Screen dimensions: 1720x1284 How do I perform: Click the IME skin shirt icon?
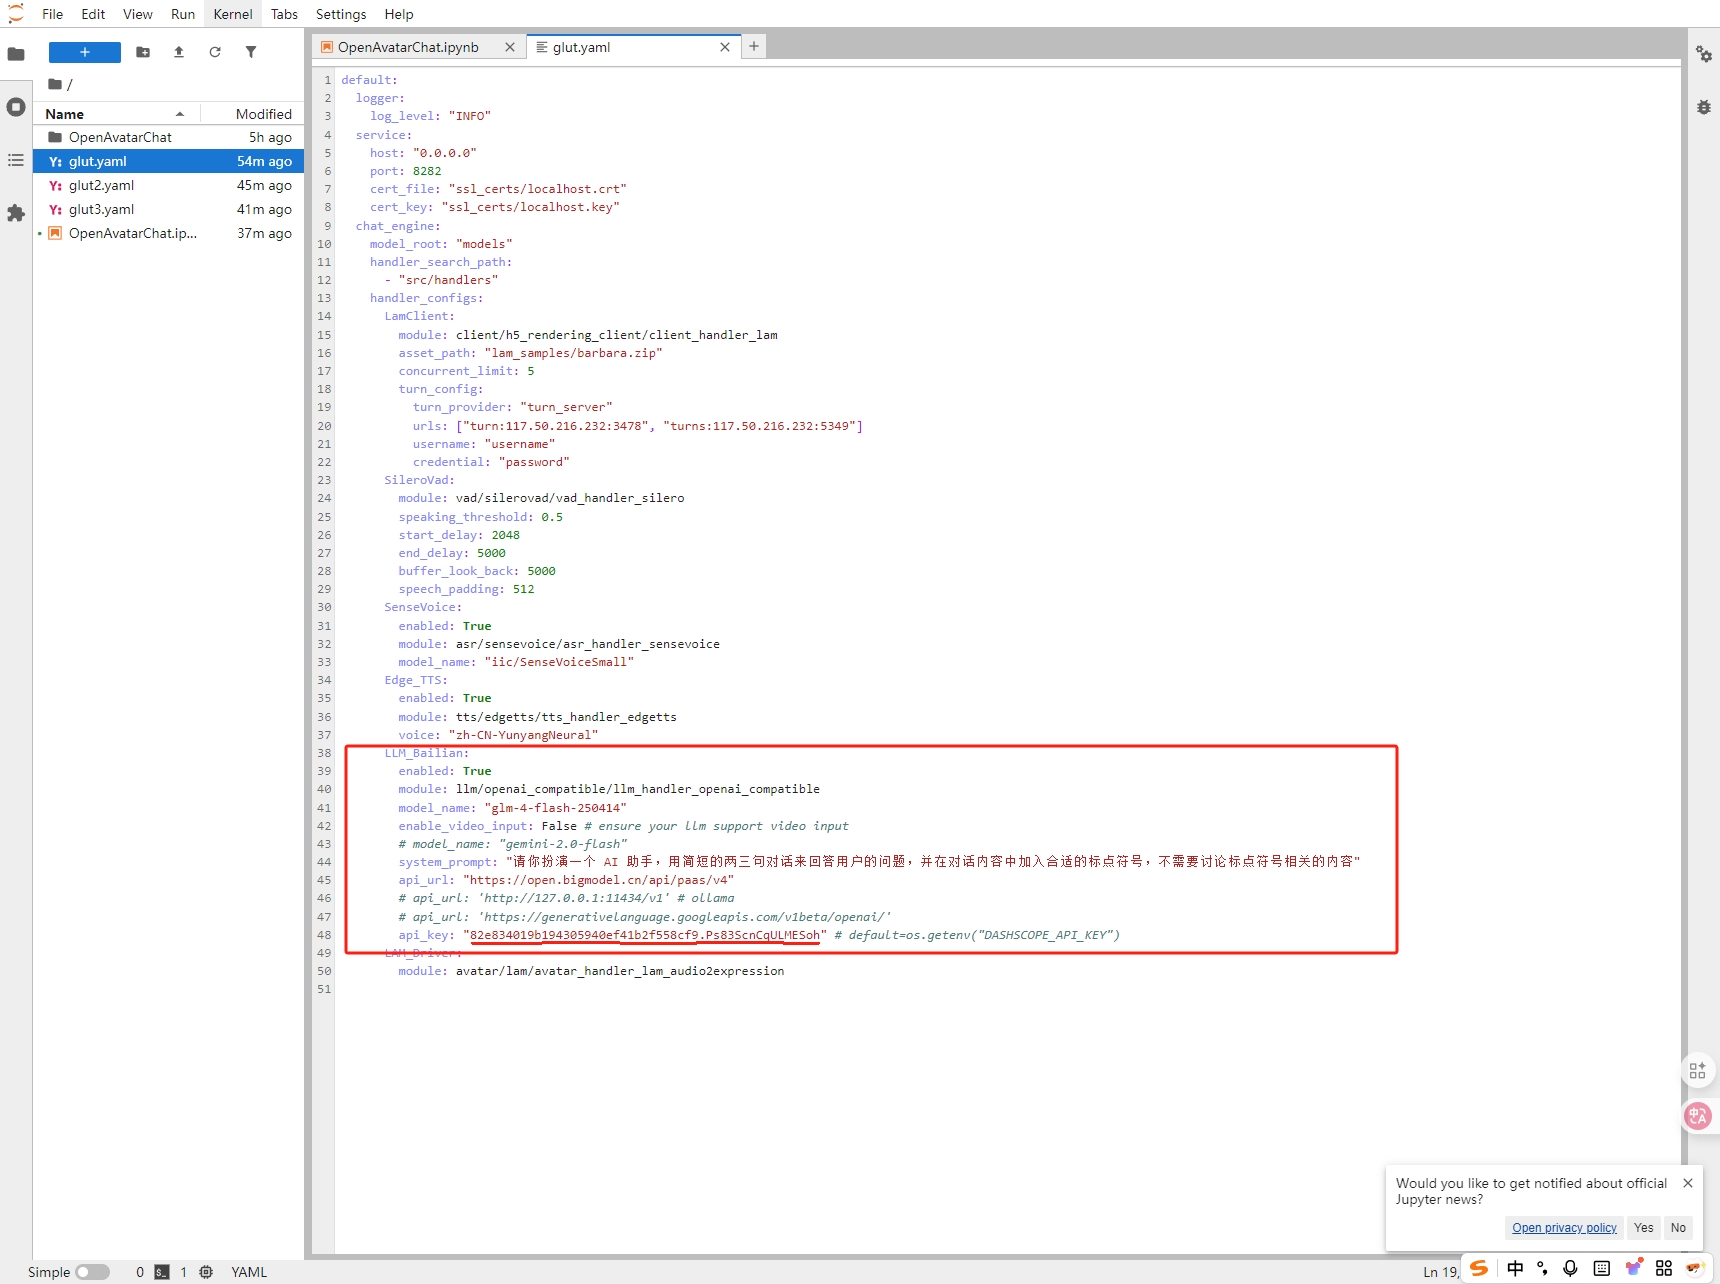pyautogui.click(x=1634, y=1268)
